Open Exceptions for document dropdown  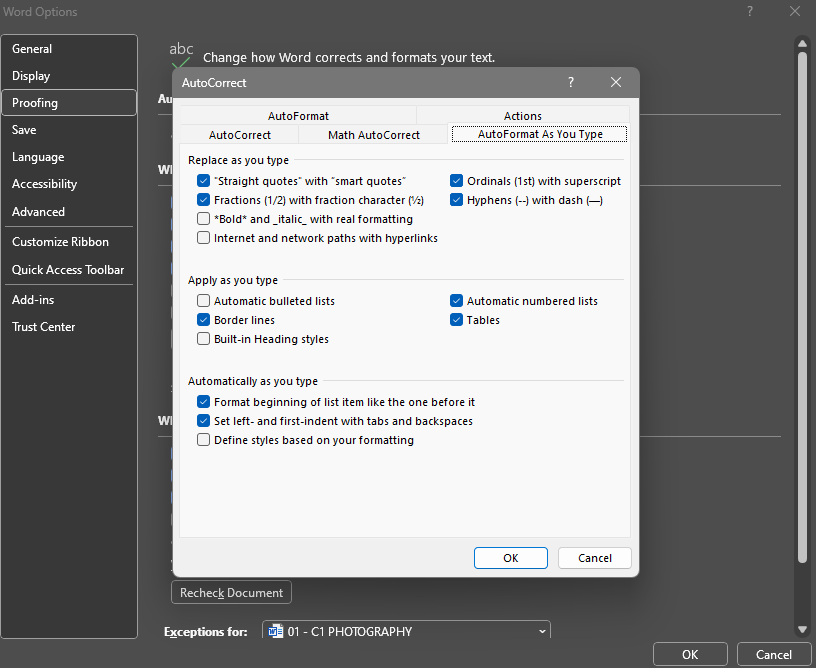[406, 631]
